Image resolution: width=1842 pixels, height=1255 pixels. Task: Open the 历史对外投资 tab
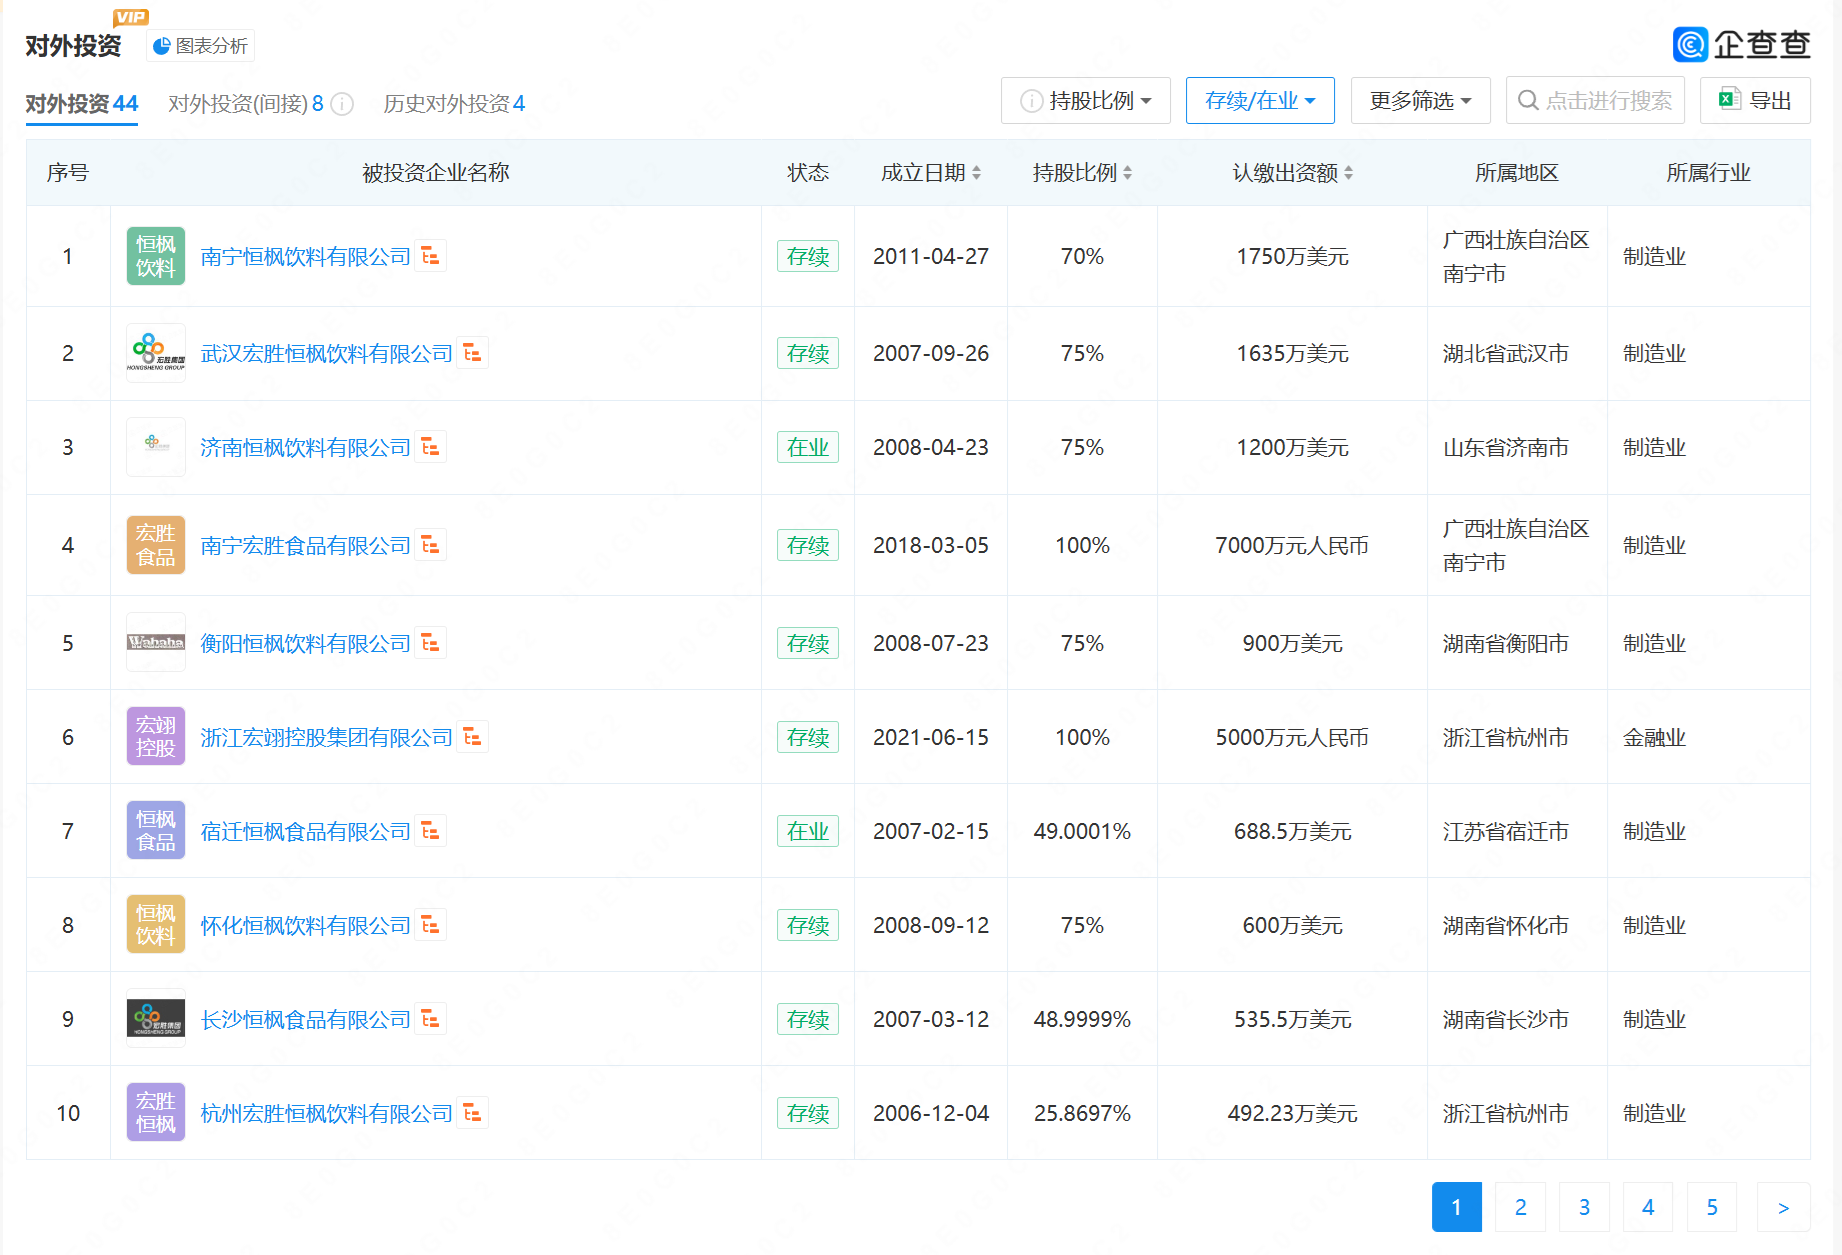[454, 104]
